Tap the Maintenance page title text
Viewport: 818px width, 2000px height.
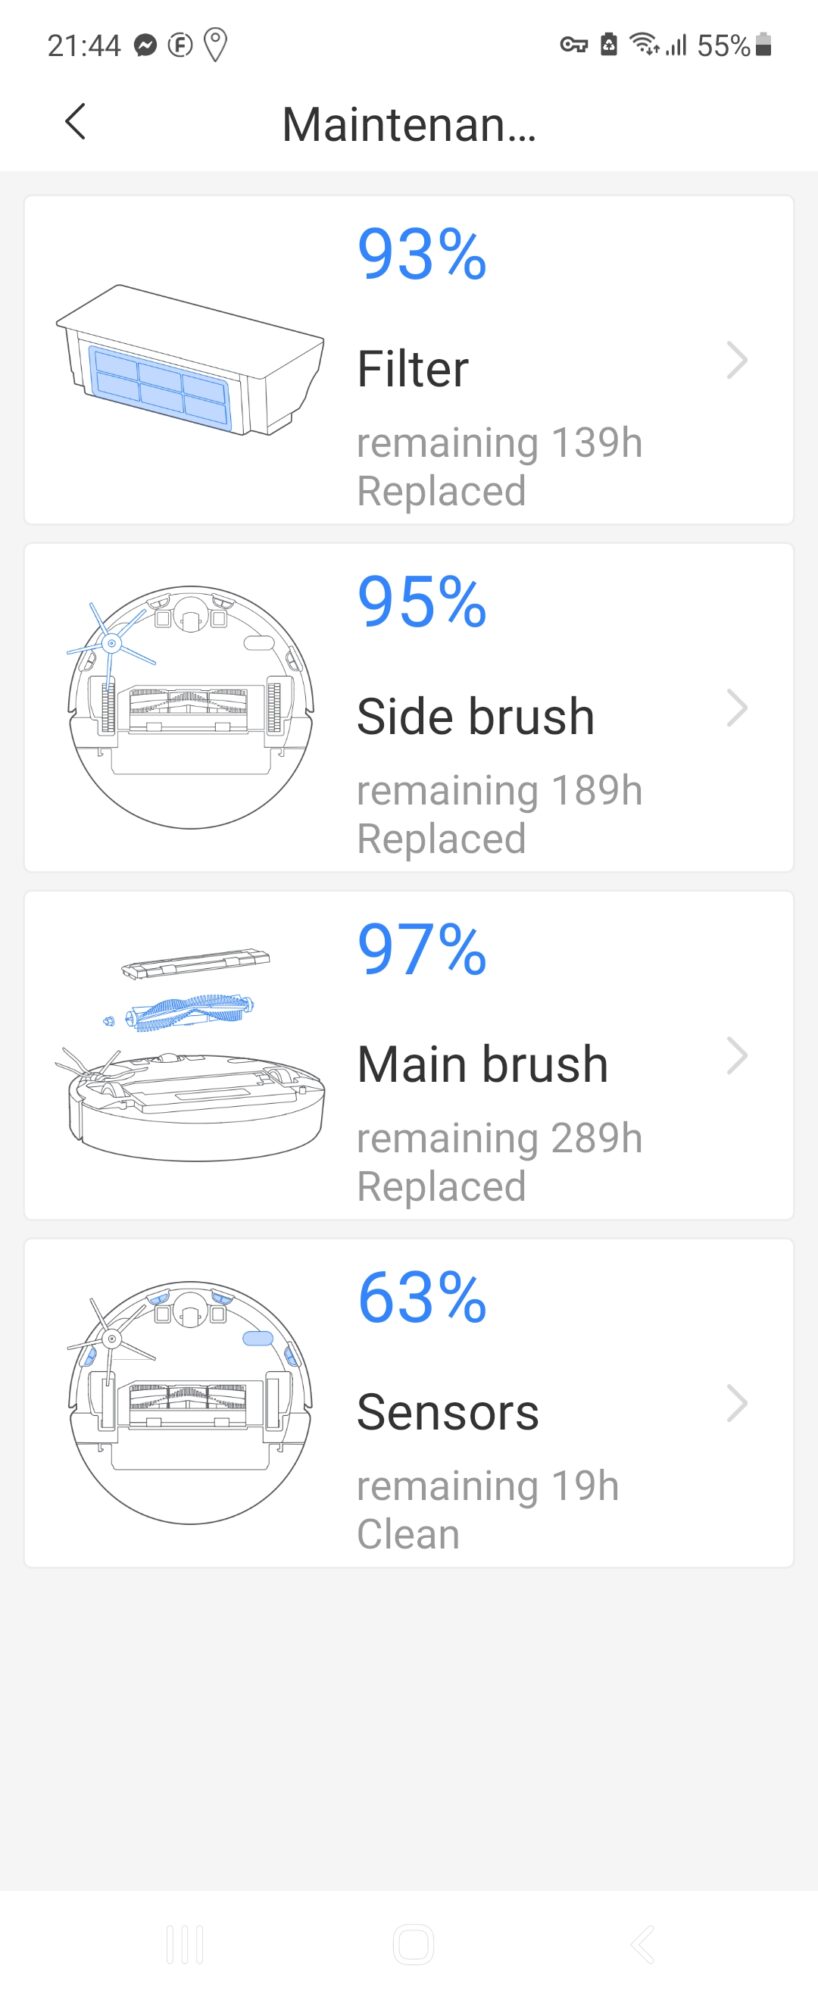click(x=409, y=124)
